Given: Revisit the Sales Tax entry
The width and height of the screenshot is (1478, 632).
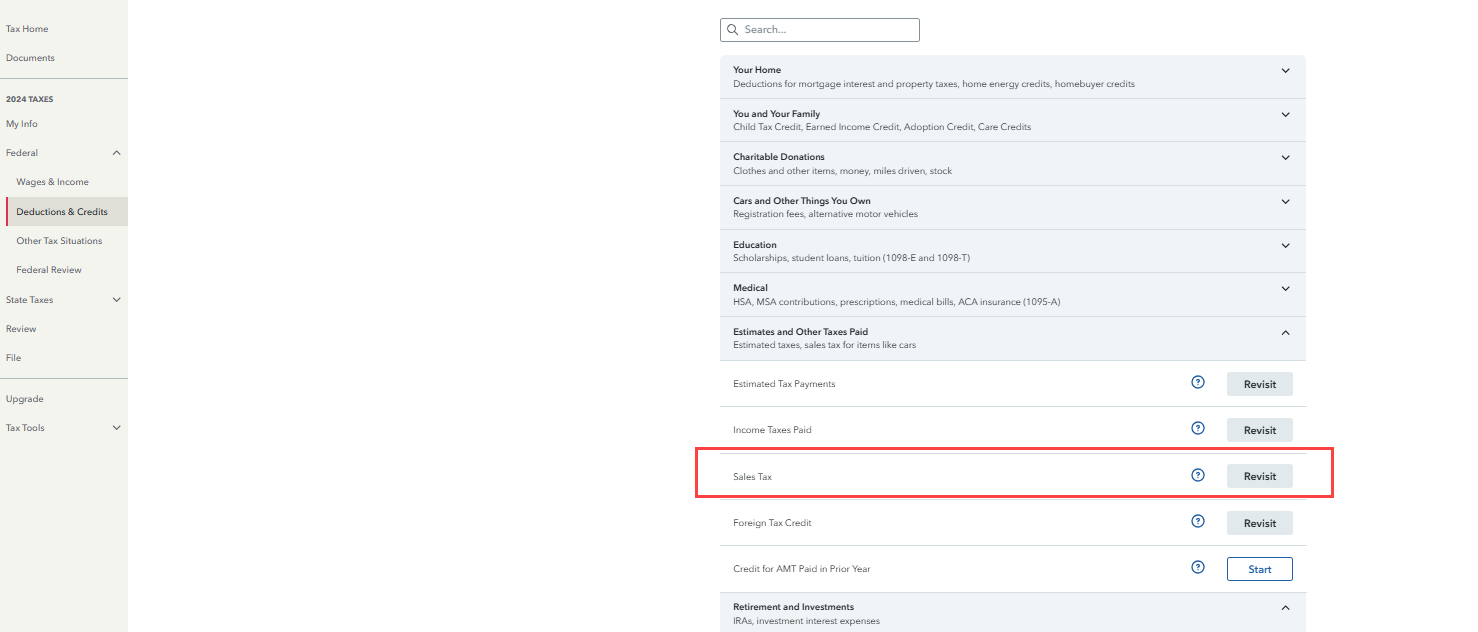Looking at the screenshot, I should [1259, 476].
